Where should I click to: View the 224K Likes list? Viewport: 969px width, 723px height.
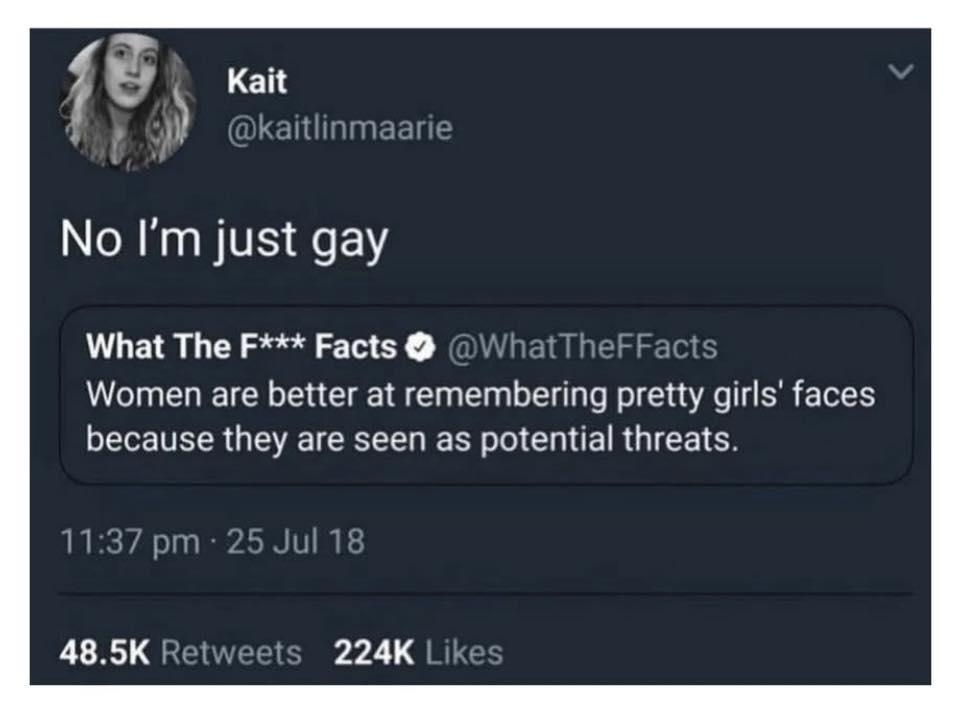[x=418, y=653]
